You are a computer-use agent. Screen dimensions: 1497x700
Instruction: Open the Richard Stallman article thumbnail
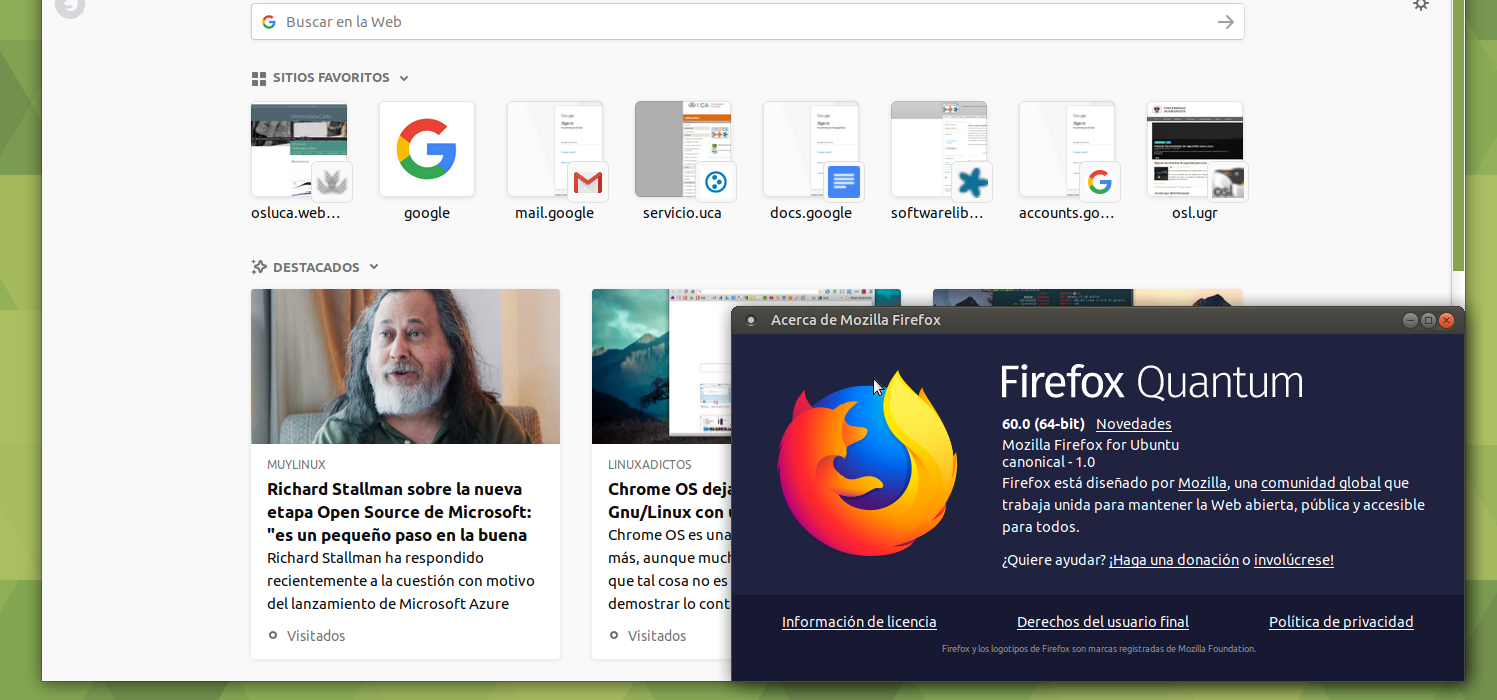(405, 366)
